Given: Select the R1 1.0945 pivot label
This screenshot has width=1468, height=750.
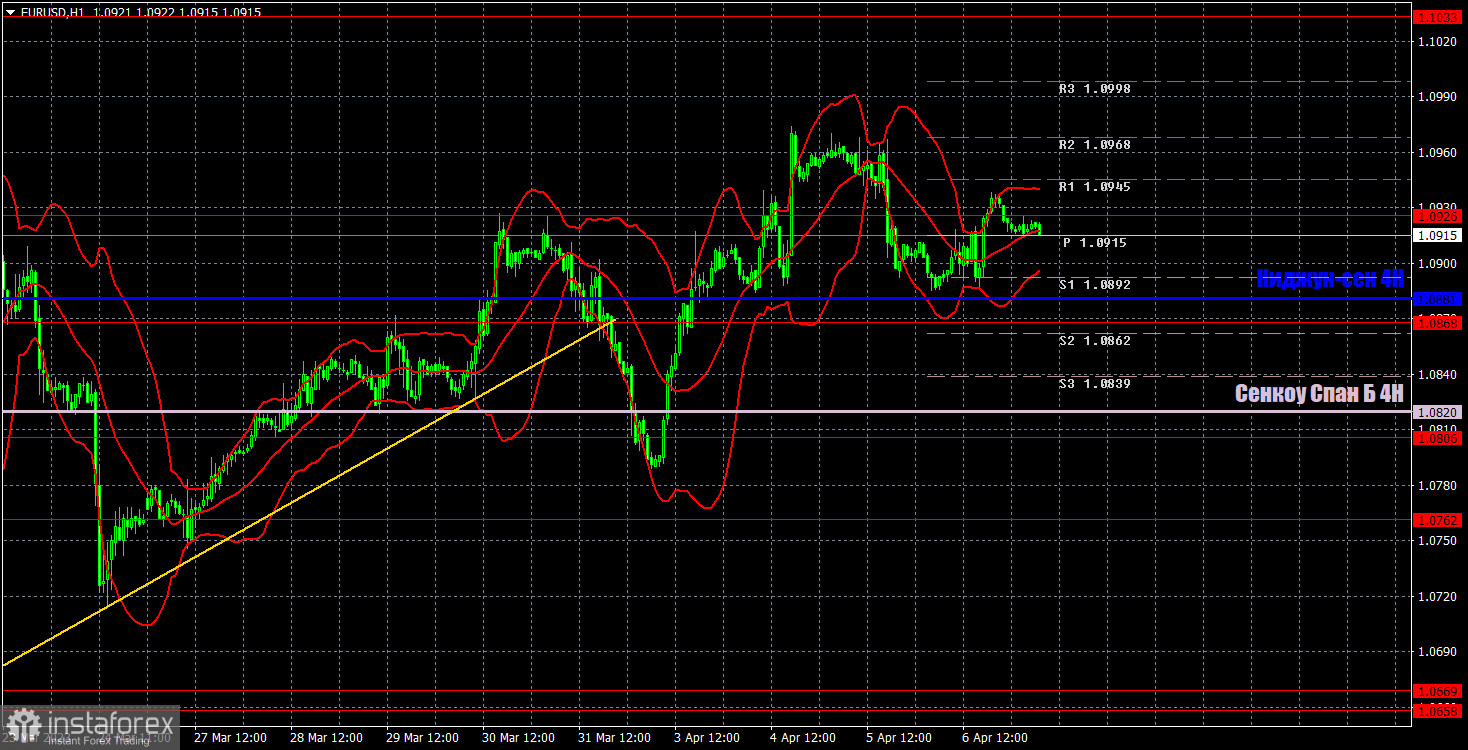Looking at the screenshot, I should 1095,187.
